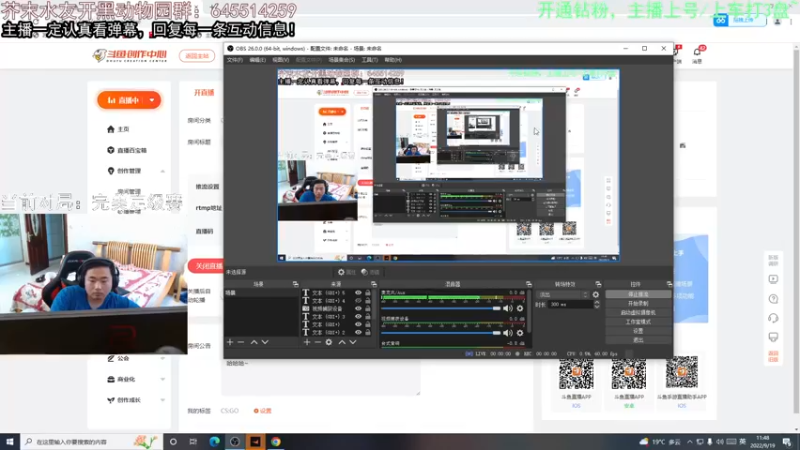Toggle visibility of source 文本 (GDI+) 4
Image resolution: width=800 pixels, height=450 pixels.
[358, 301]
